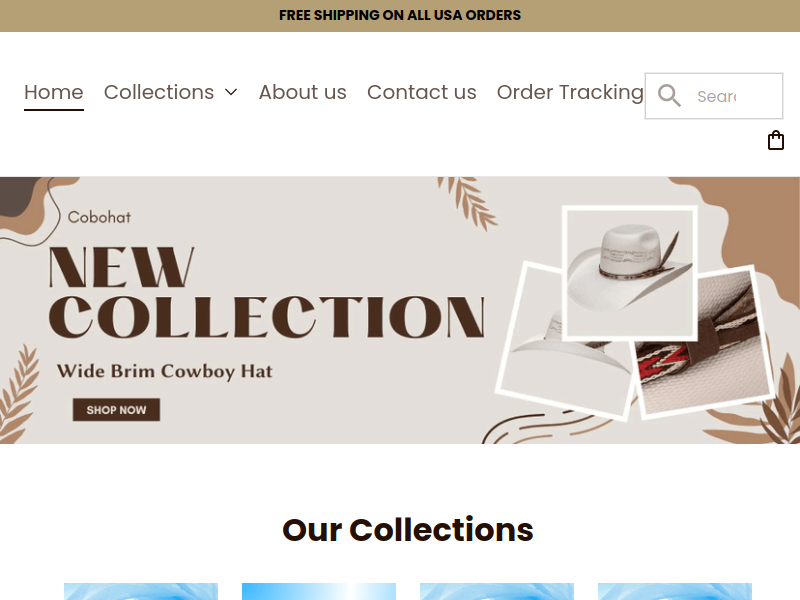
Task: Open the shopping bag cart icon
Action: 776,140
